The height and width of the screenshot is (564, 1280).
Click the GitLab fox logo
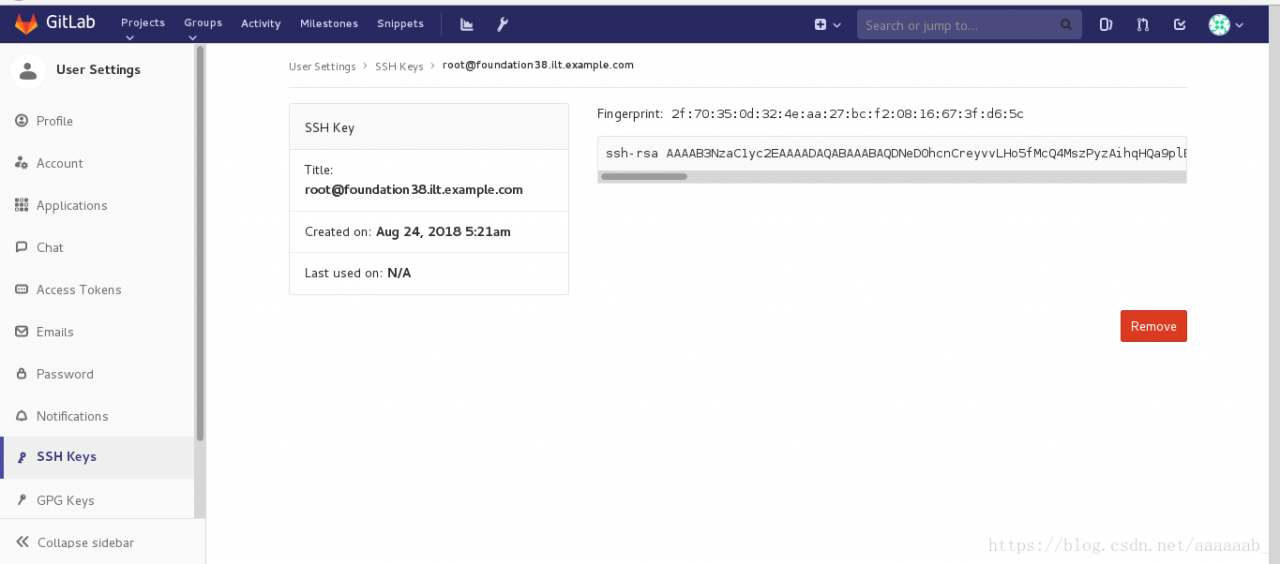click(x=26, y=24)
